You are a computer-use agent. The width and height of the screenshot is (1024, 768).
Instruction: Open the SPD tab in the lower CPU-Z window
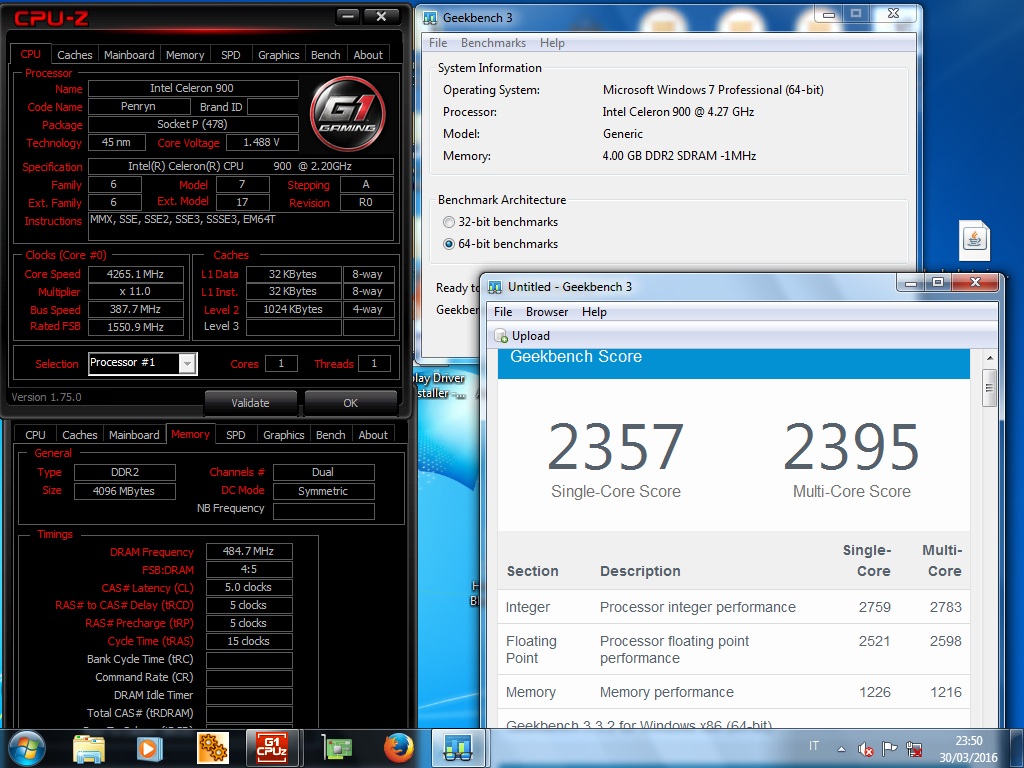[236, 435]
